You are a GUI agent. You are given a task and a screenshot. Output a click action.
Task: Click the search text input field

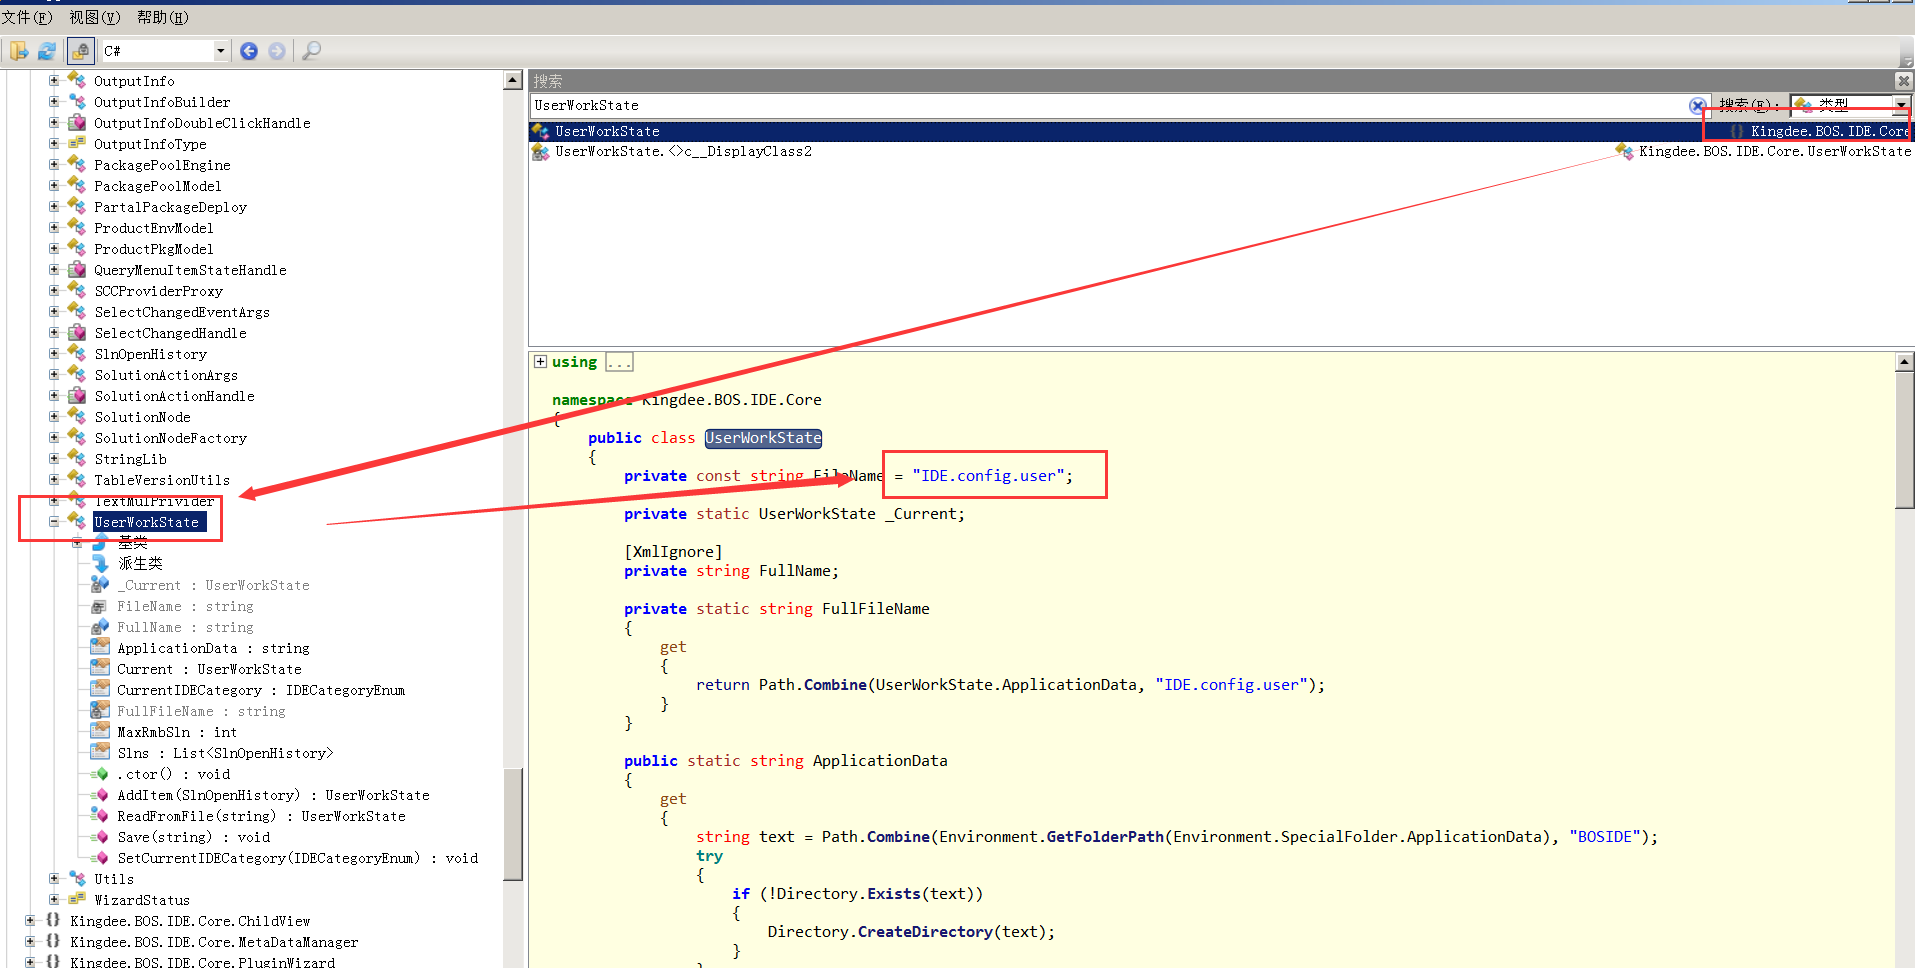[1110, 105]
